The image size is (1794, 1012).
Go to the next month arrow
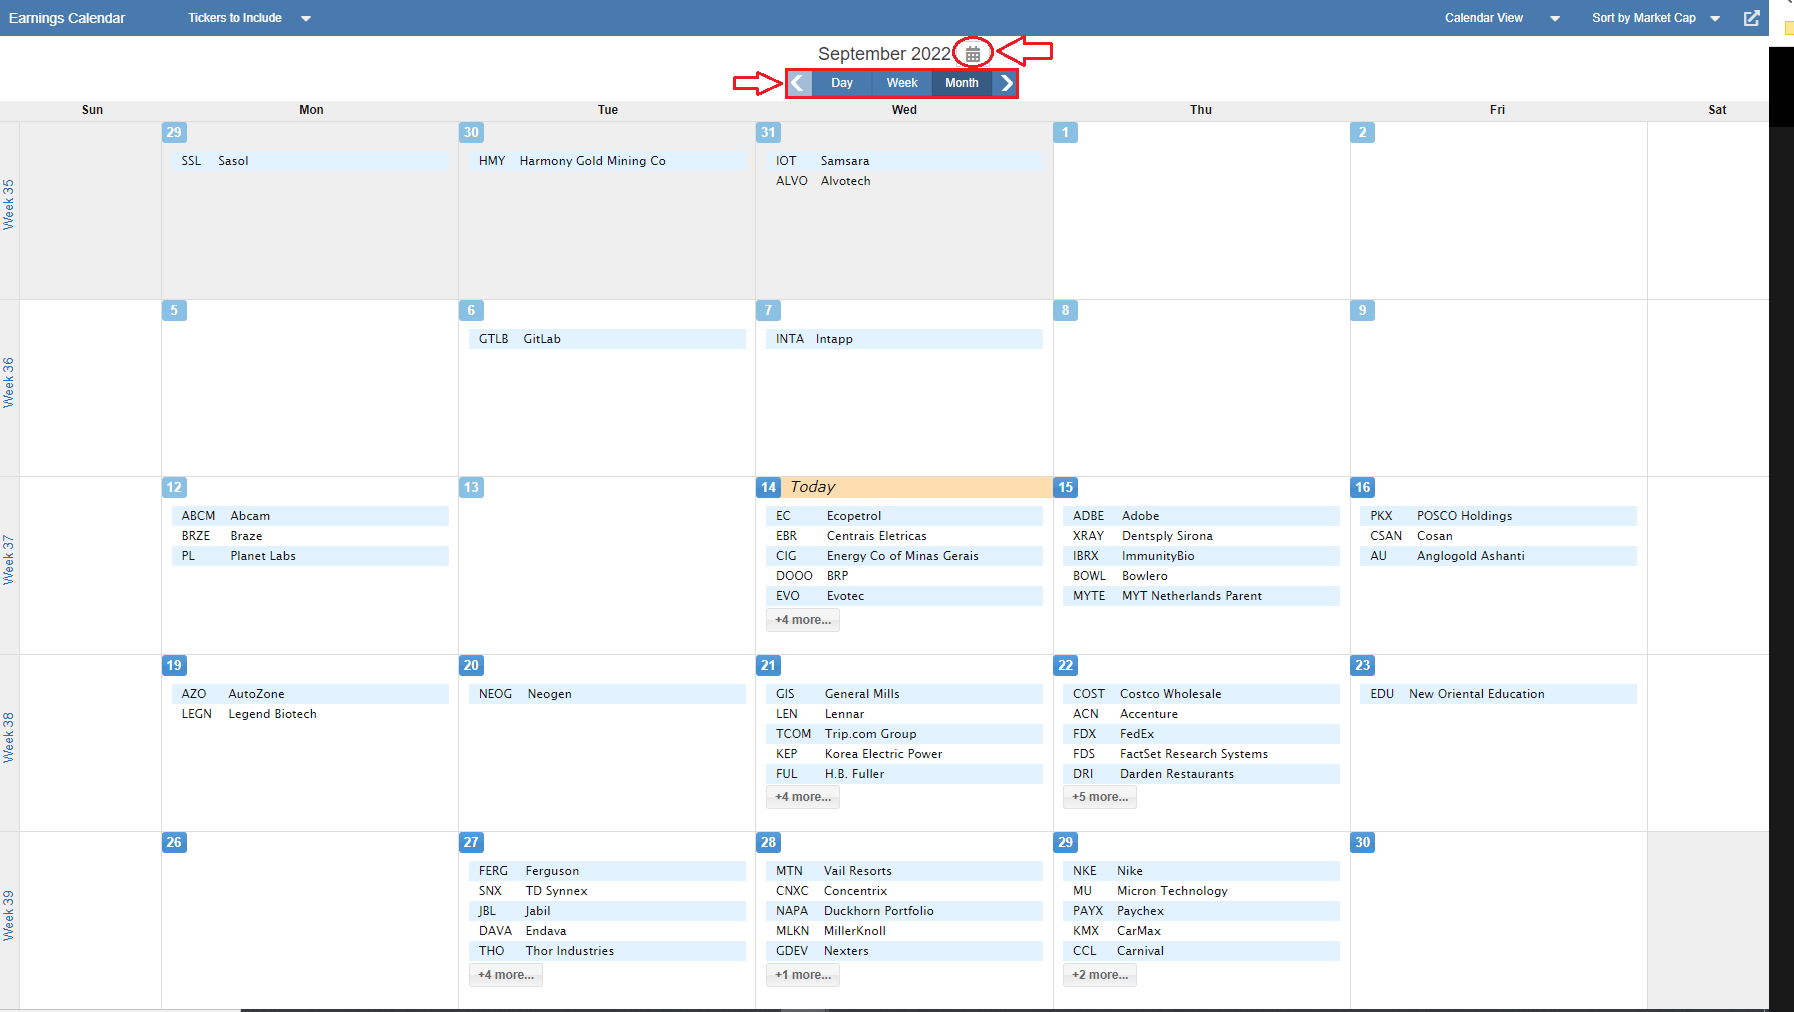[x=1006, y=83]
